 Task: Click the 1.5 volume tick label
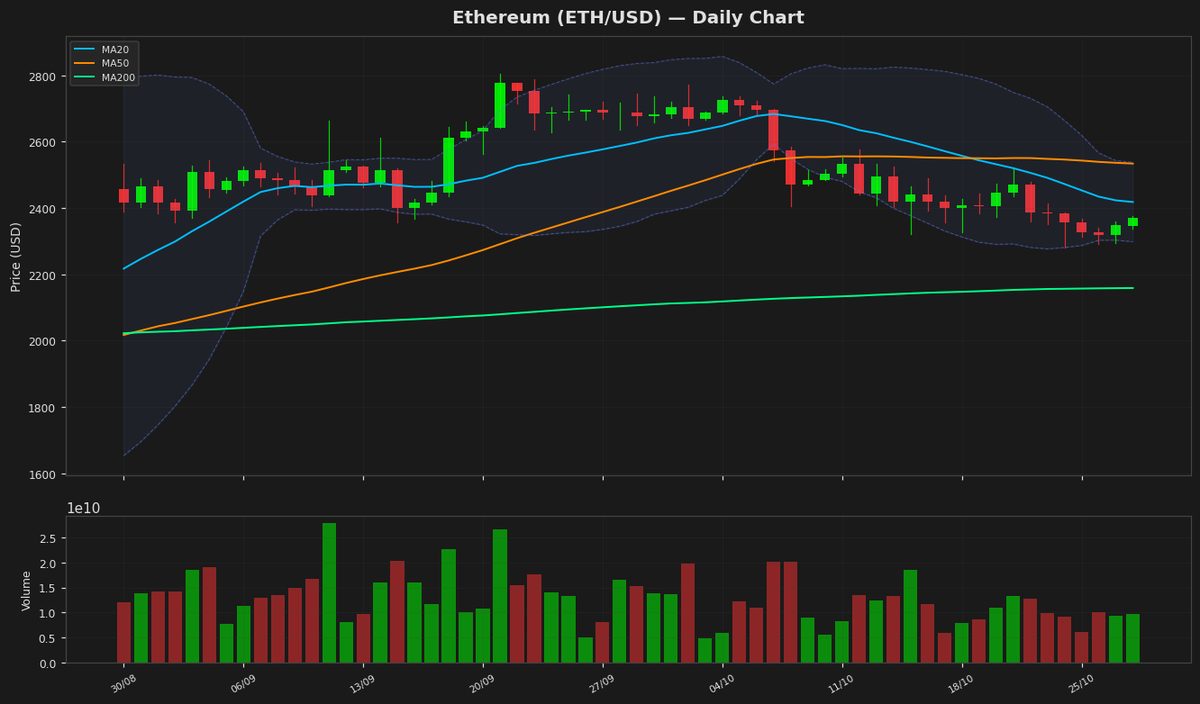50,589
